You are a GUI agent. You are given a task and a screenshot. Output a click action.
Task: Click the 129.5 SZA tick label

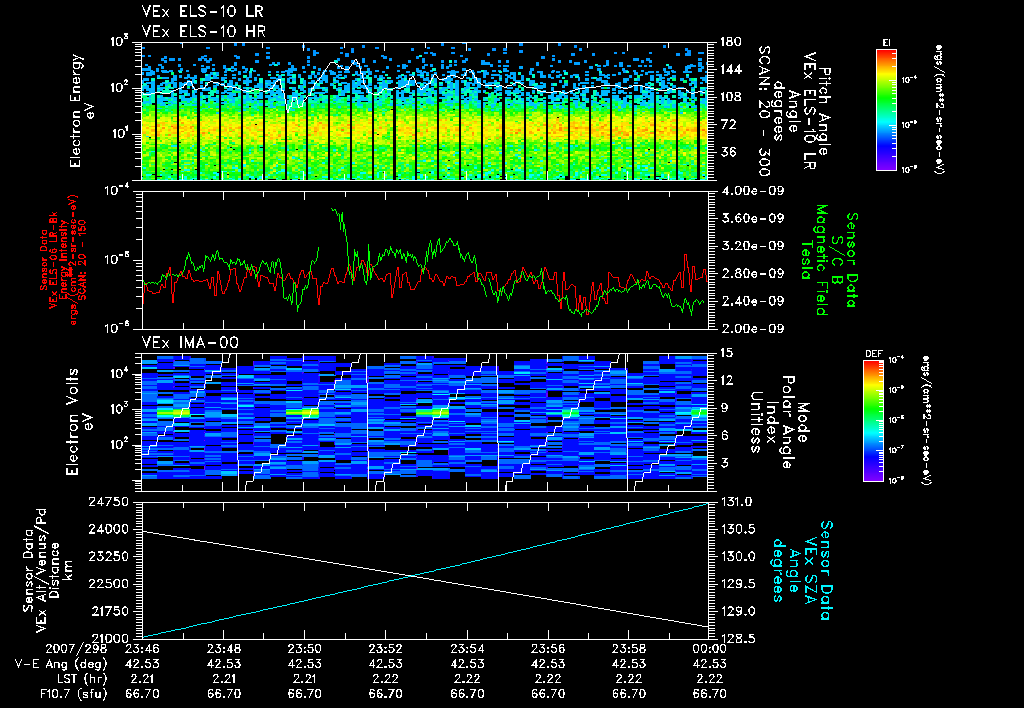pyautogui.click(x=737, y=584)
